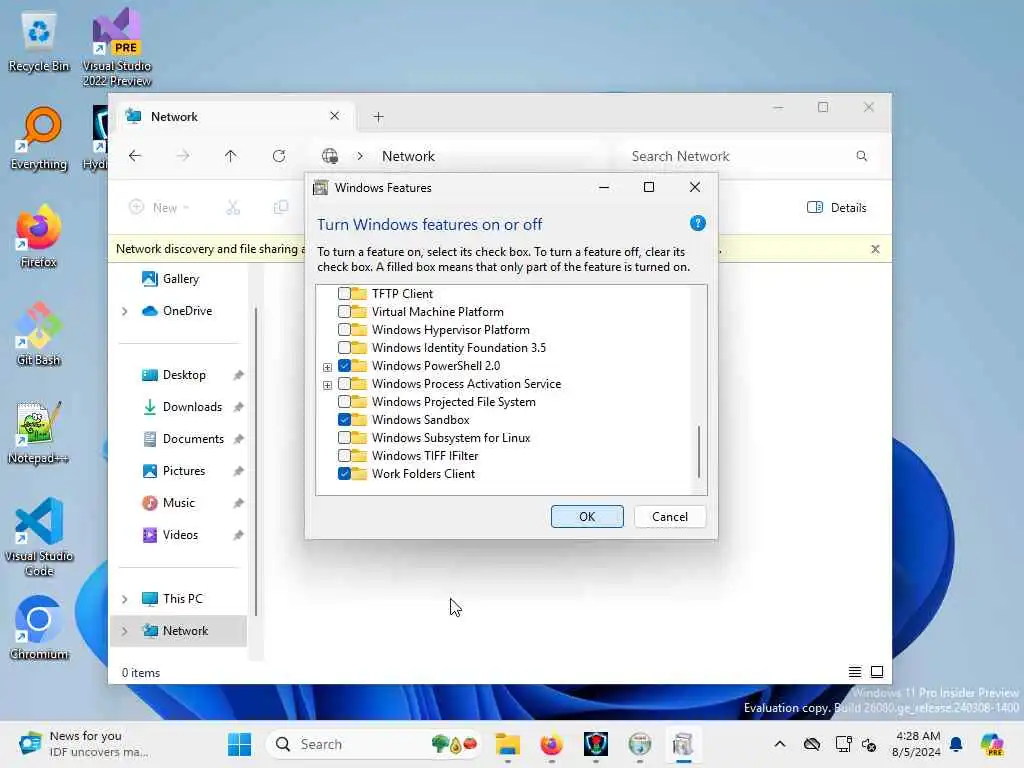Open the Git Bash desktop shortcut

39,334
